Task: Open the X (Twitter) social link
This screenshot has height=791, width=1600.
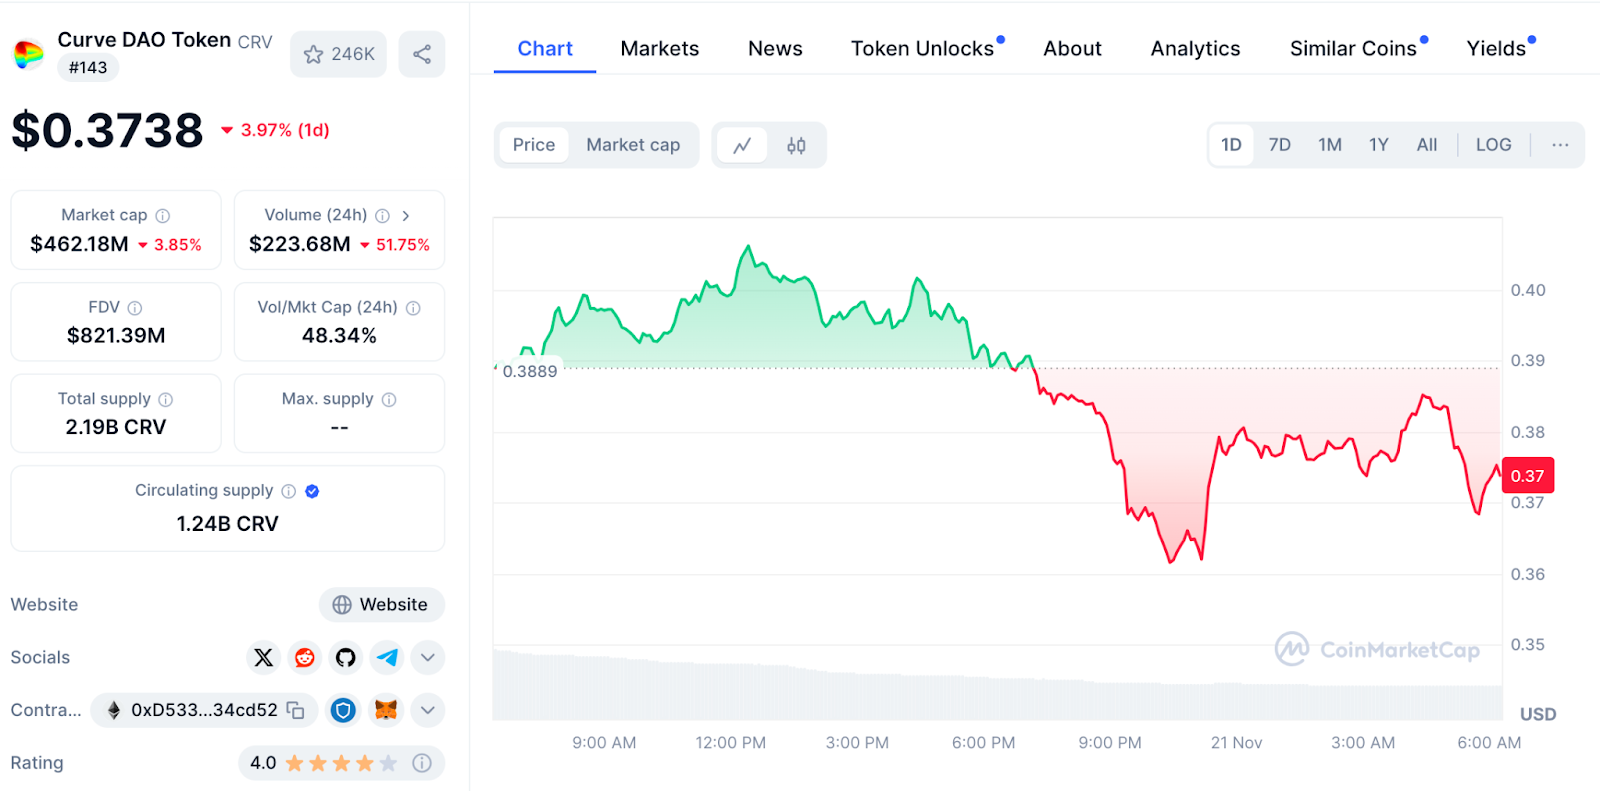Action: 263,657
